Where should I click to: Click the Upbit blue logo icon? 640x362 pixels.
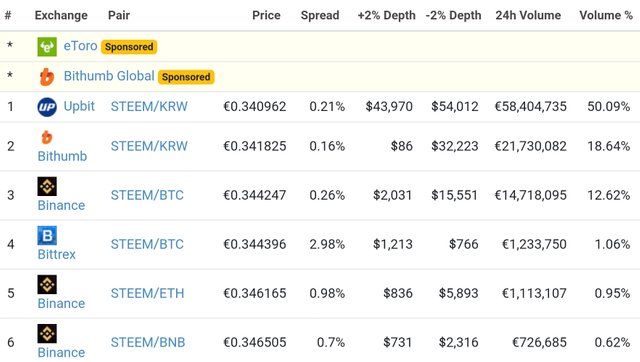pyautogui.click(x=47, y=107)
